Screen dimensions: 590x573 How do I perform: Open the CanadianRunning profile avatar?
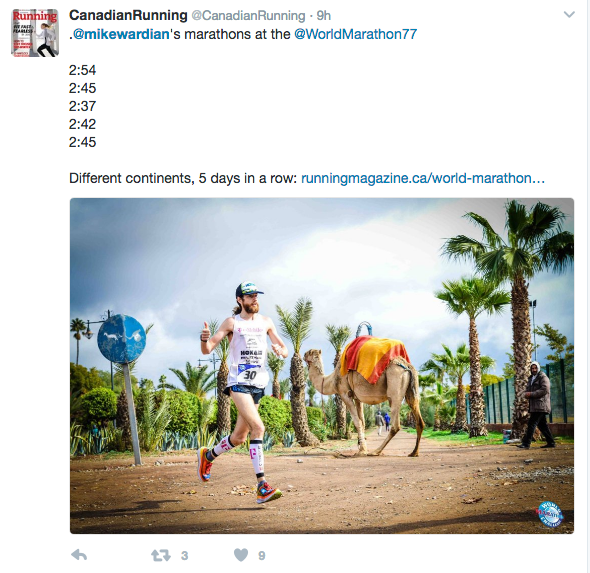(35, 33)
